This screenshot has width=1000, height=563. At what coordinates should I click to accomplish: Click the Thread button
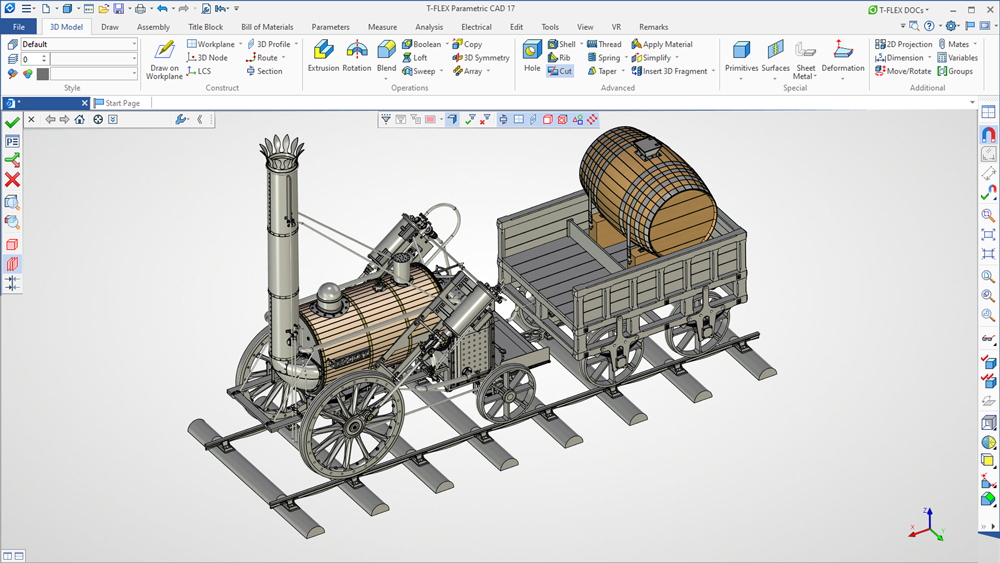pyautogui.click(x=604, y=44)
